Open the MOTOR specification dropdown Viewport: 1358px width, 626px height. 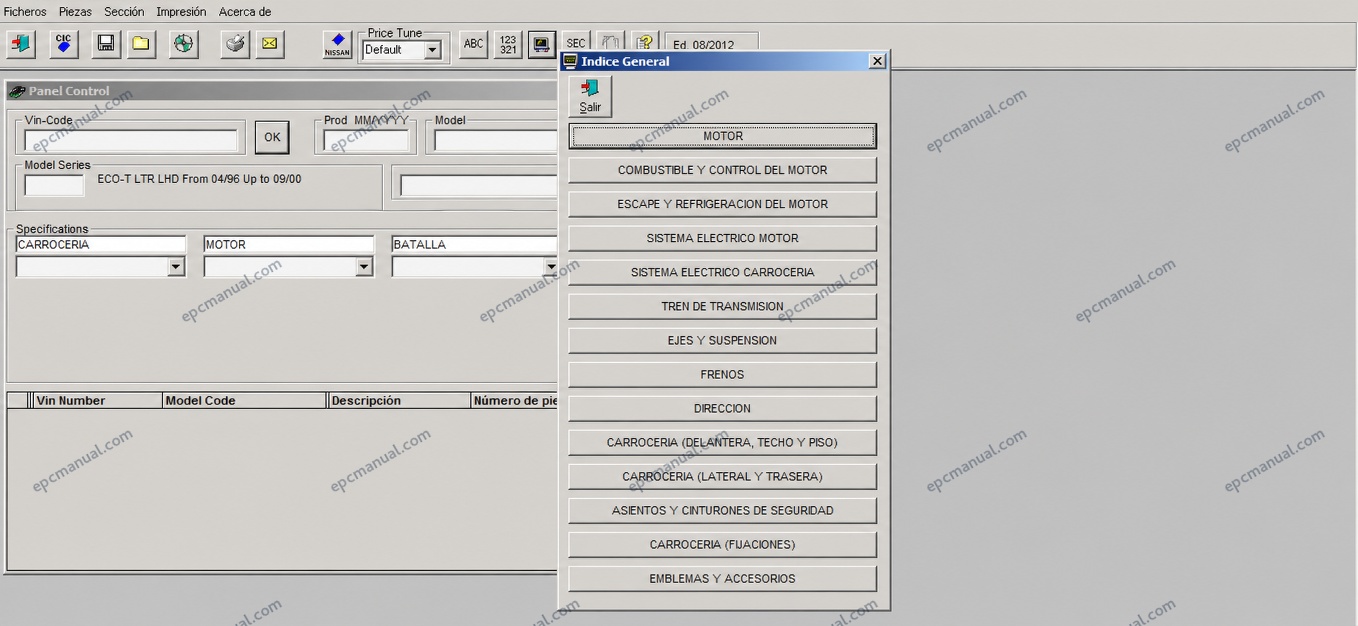click(364, 267)
